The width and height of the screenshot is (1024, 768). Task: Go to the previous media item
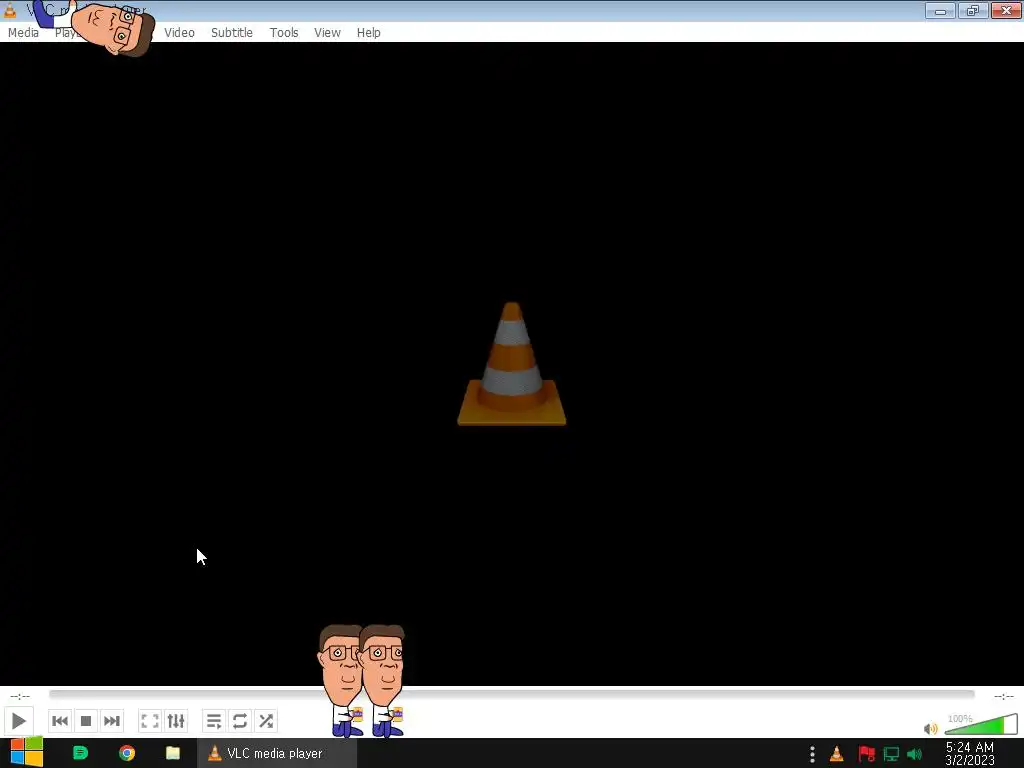tap(59, 721)
